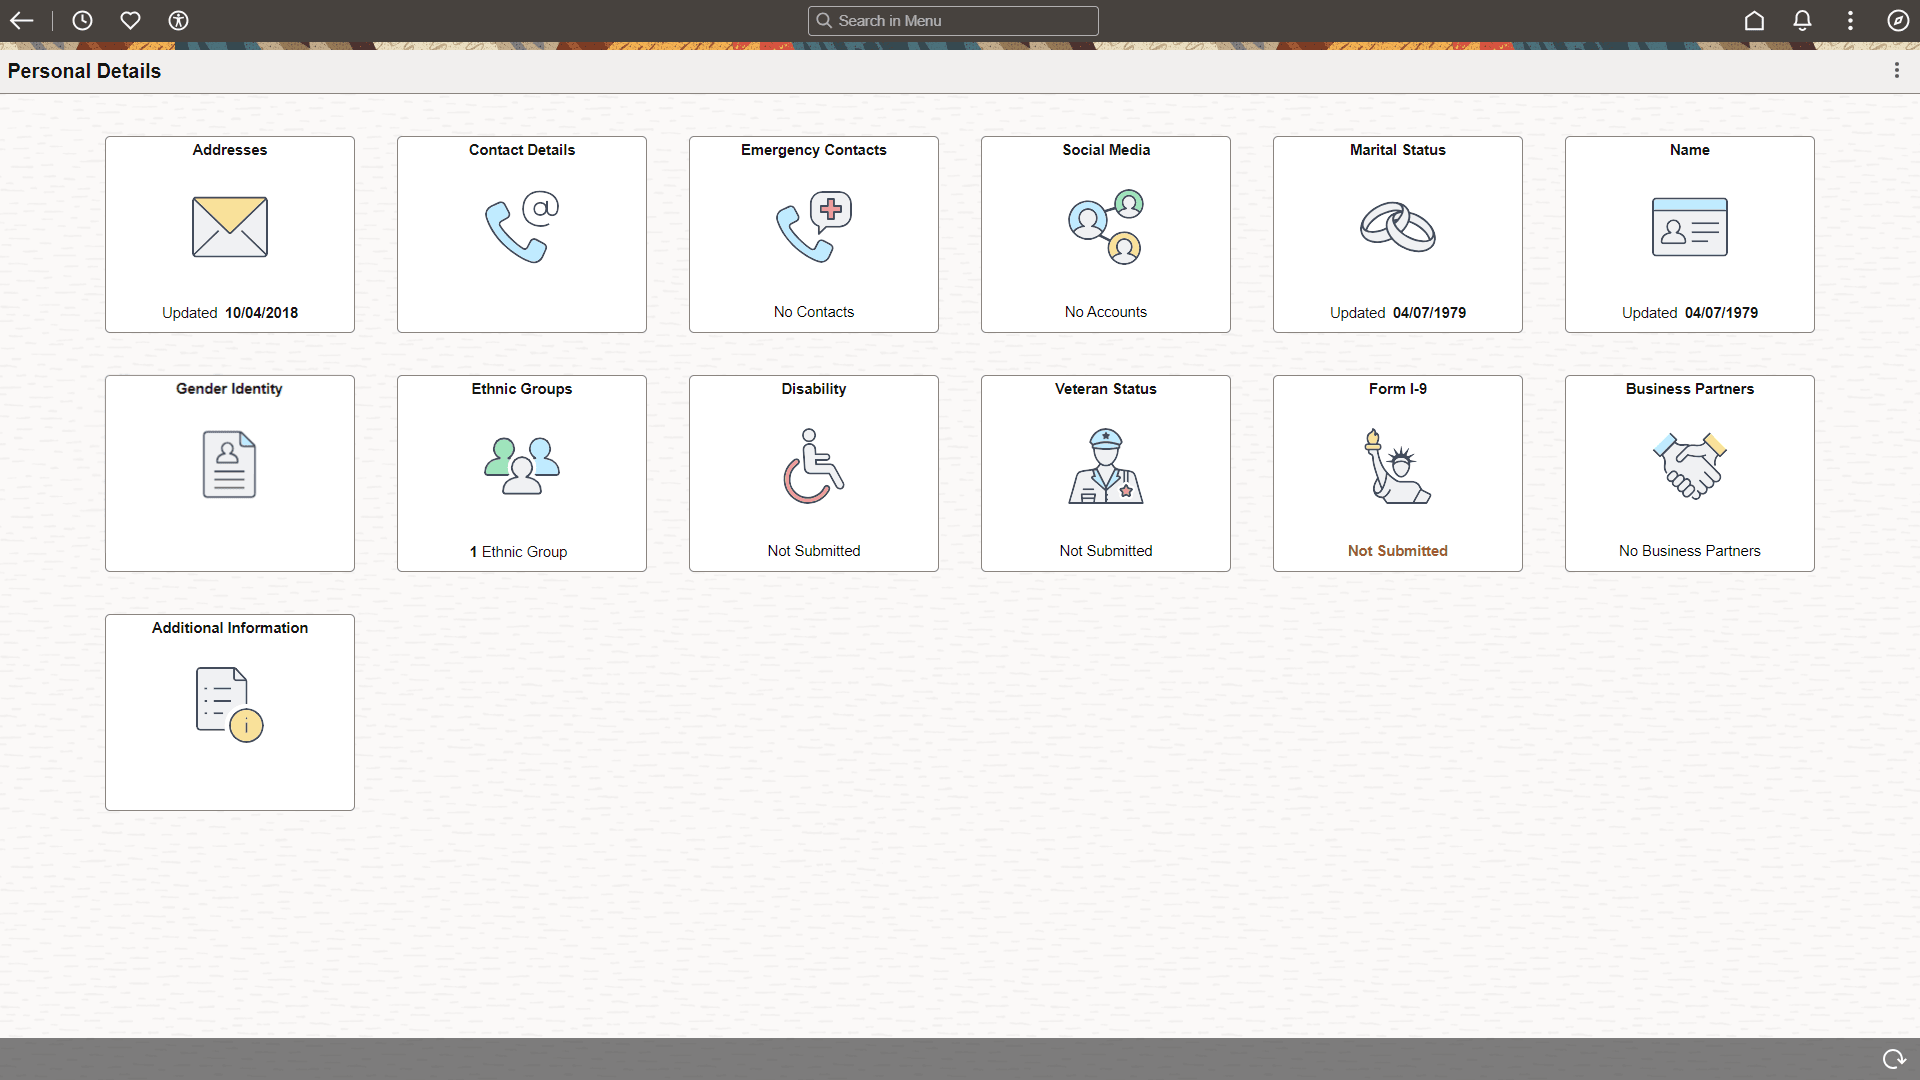The height and width of the screenshot is (1080, 1920).
Task: Select the Emergency Contacts phone icon
Action: [813, 227]
